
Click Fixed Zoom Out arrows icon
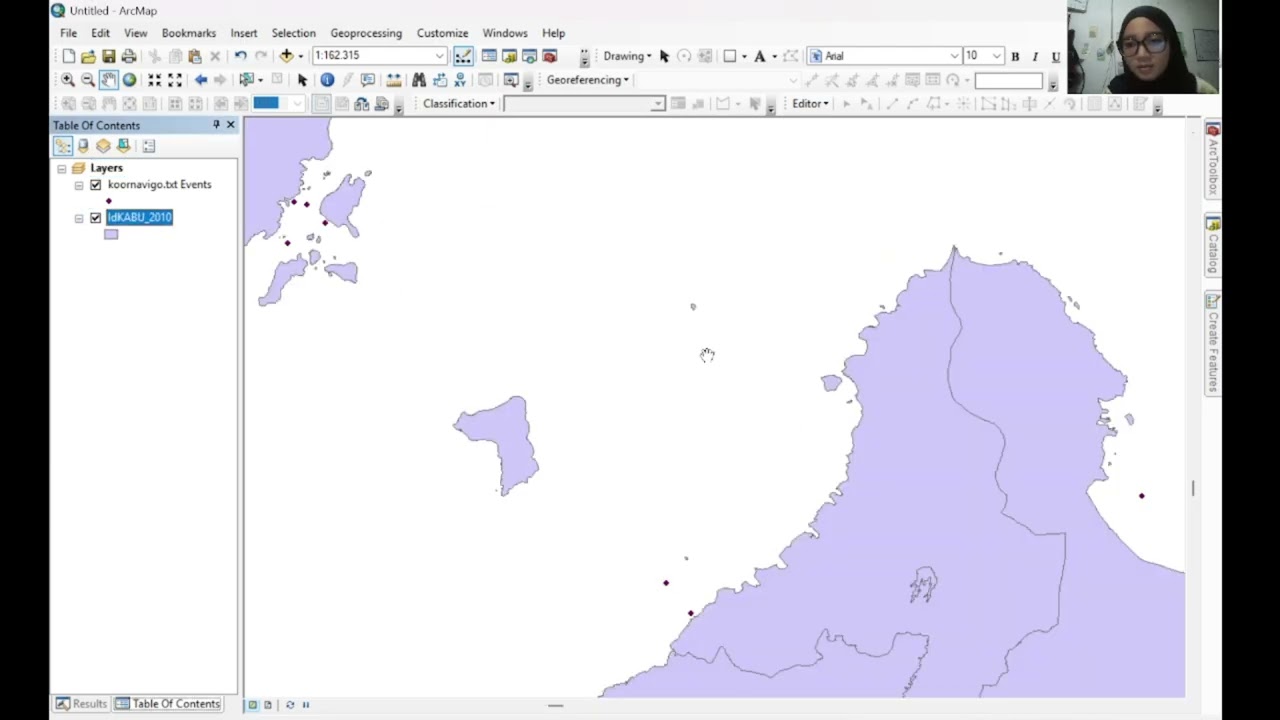(x=175, y=80)
